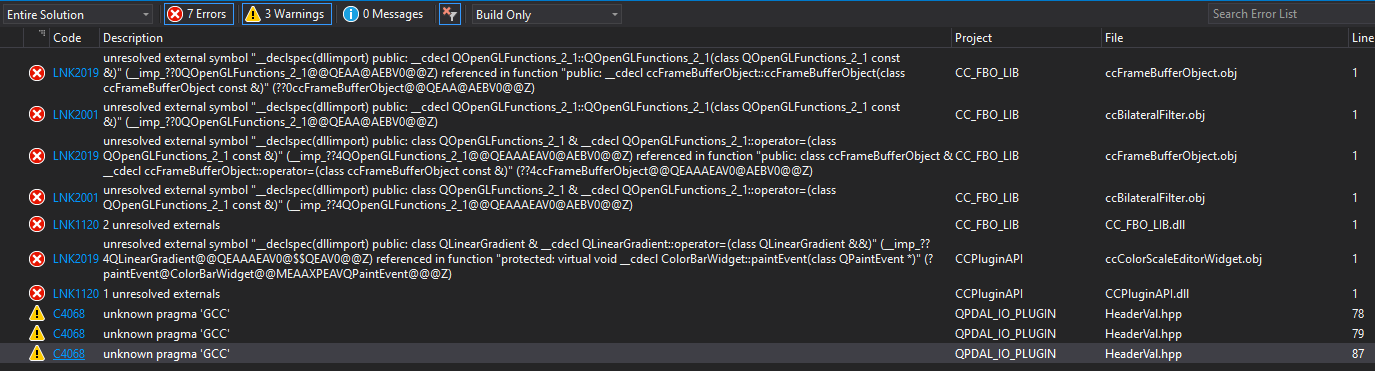The height and width of the screenshot is (371, 1375).
Task: Select HeaderVal.hpp file cell for line 78
Action: [x=1143, y=314]
